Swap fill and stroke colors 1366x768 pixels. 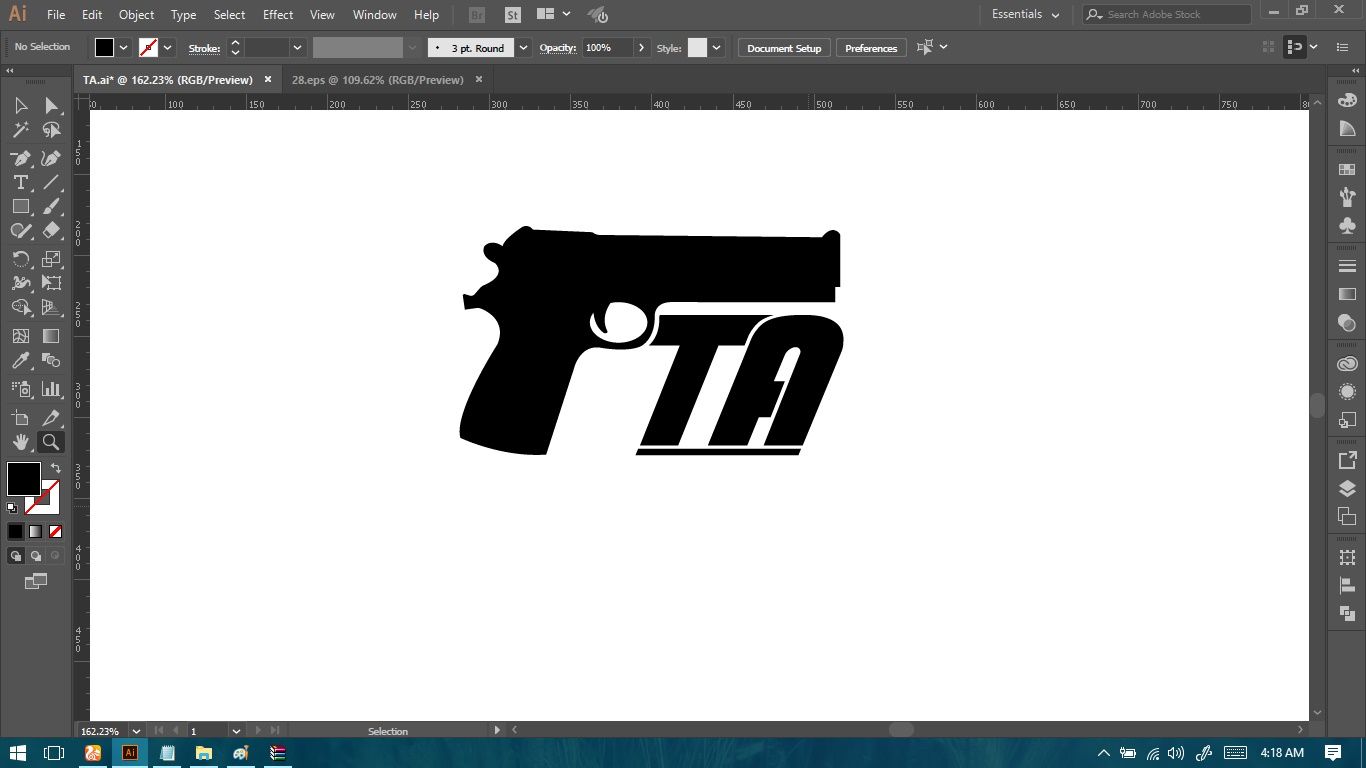55,468
